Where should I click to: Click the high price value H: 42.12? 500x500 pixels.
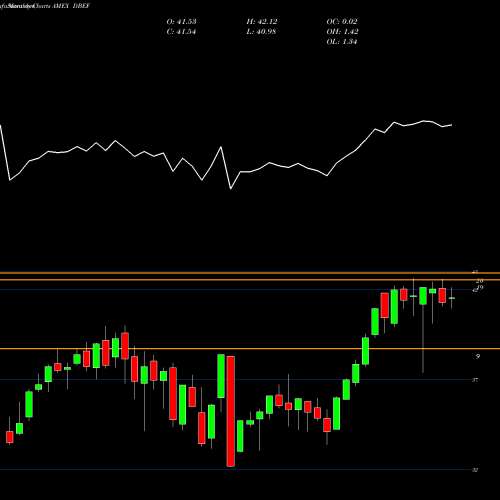262,22
